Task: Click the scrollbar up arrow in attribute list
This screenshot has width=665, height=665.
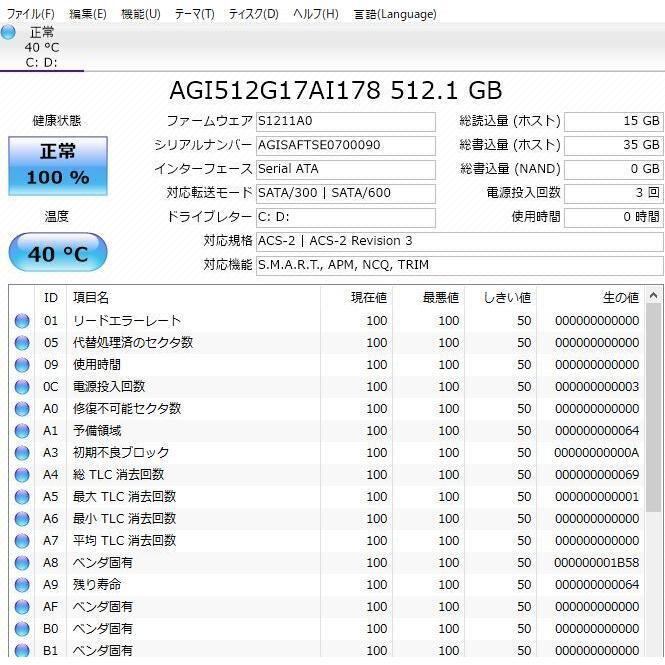Action: click(654, 296)
